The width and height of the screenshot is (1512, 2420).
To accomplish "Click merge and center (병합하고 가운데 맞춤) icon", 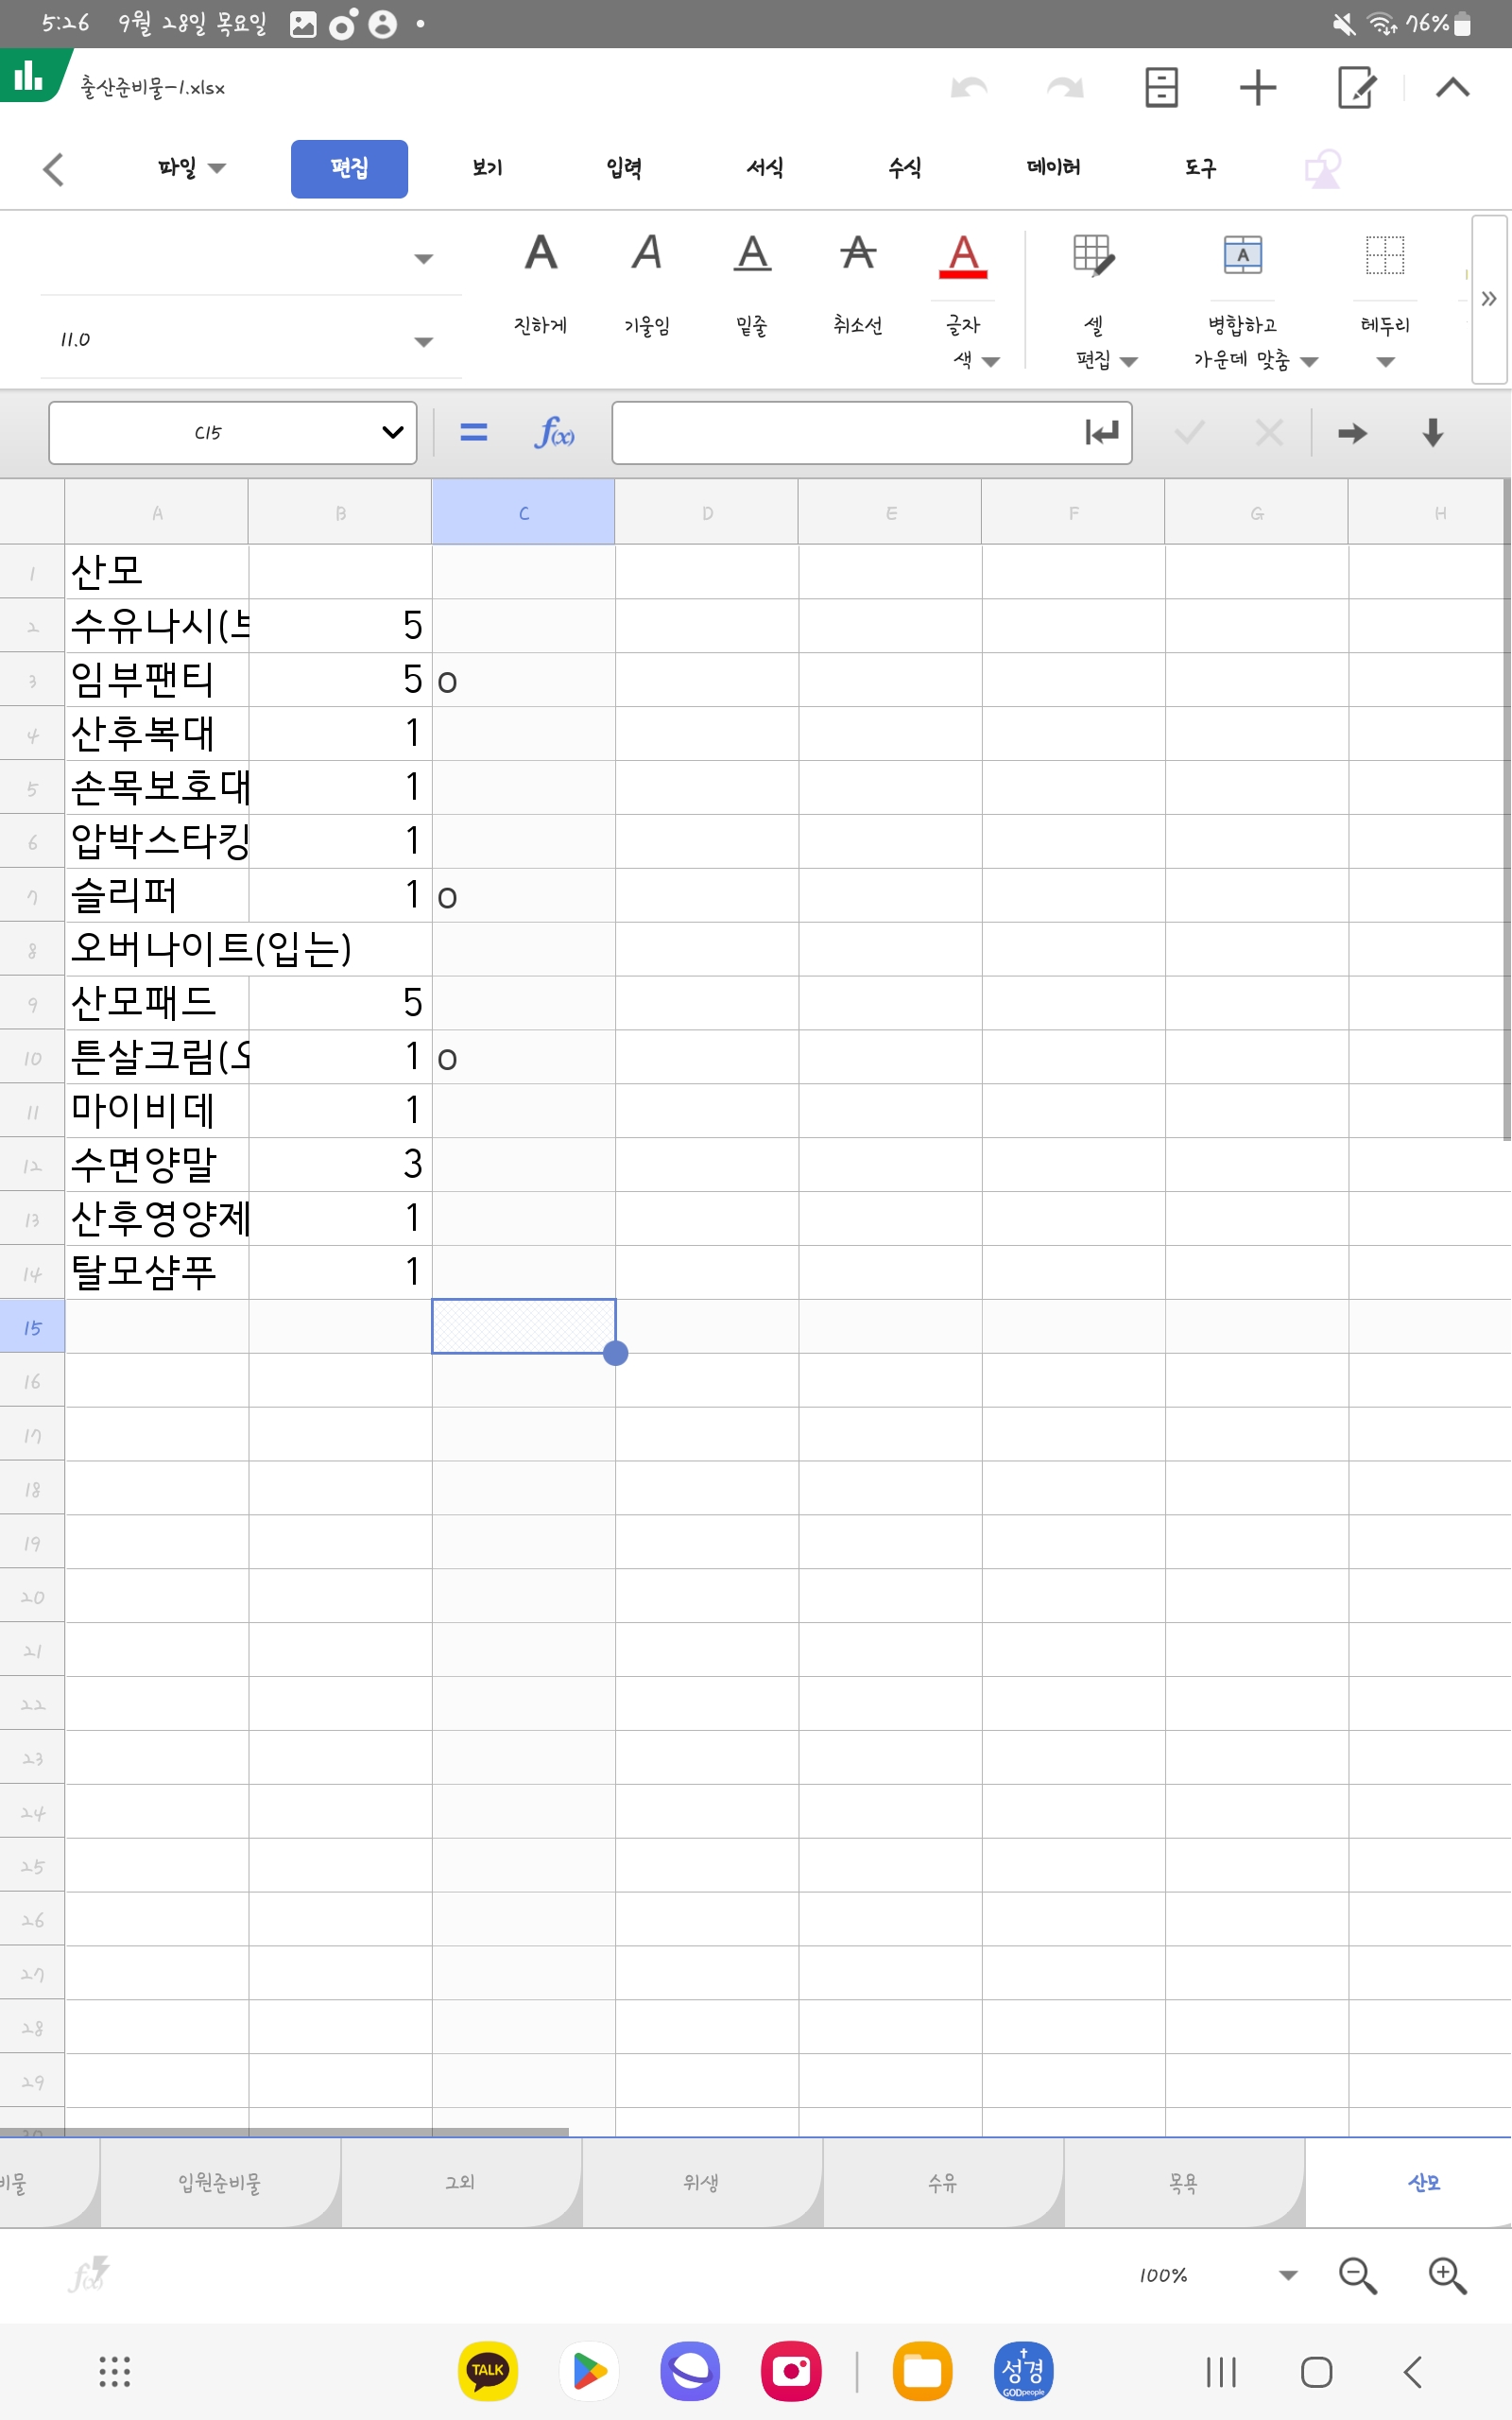I will point(1242,257).
